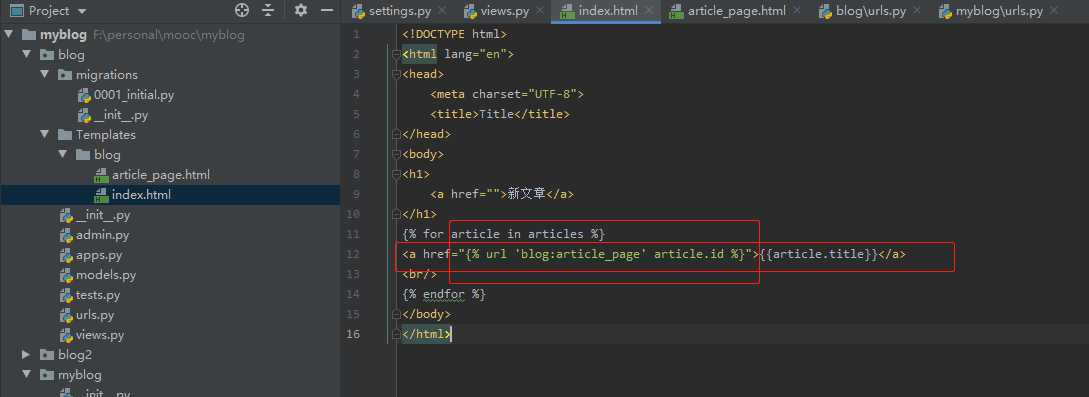The height and width of the screenshot is (397, 1089).
Task: Select apps.py in the project tree
Action: click(99, 255)
